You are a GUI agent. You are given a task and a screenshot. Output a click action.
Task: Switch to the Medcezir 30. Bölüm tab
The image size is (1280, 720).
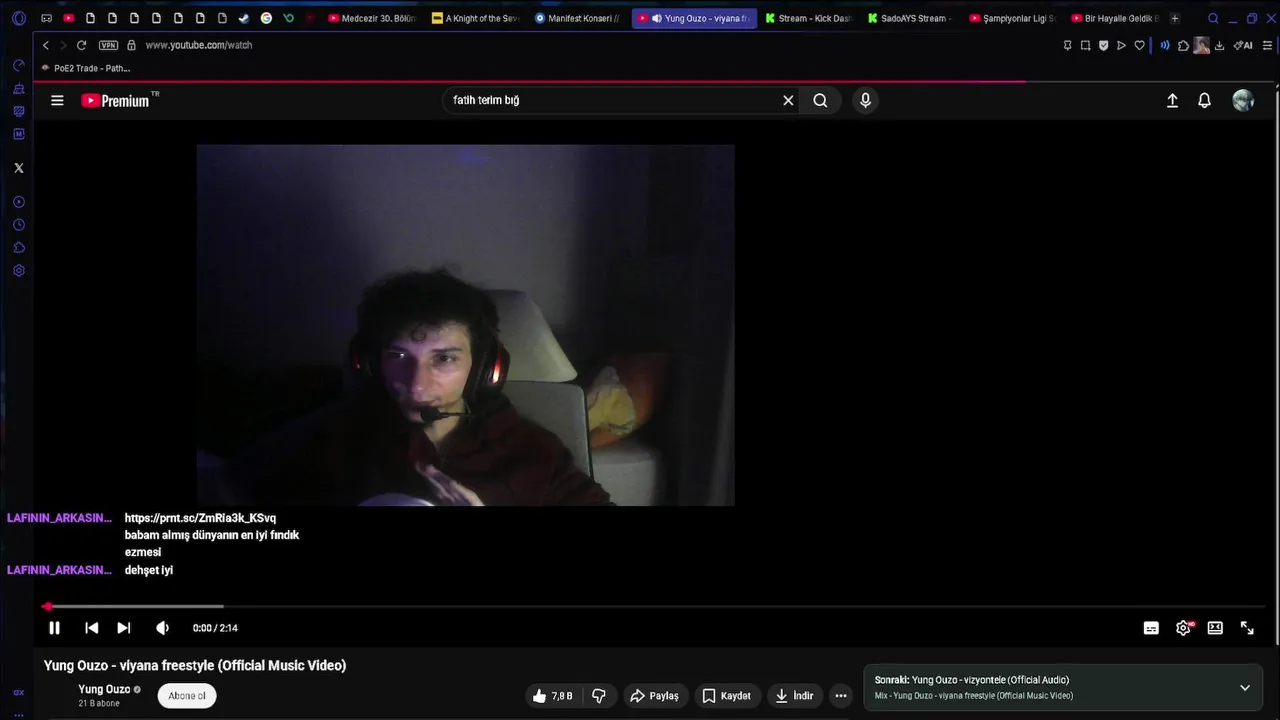point(371,18)
